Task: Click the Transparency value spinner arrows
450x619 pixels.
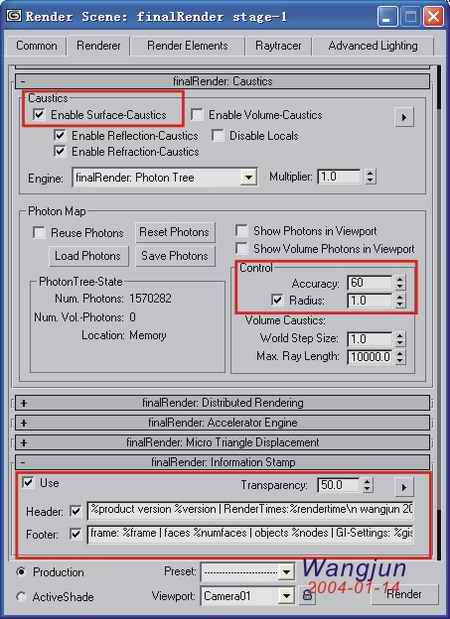Action: pyautogui.click(x=368, y=485)
